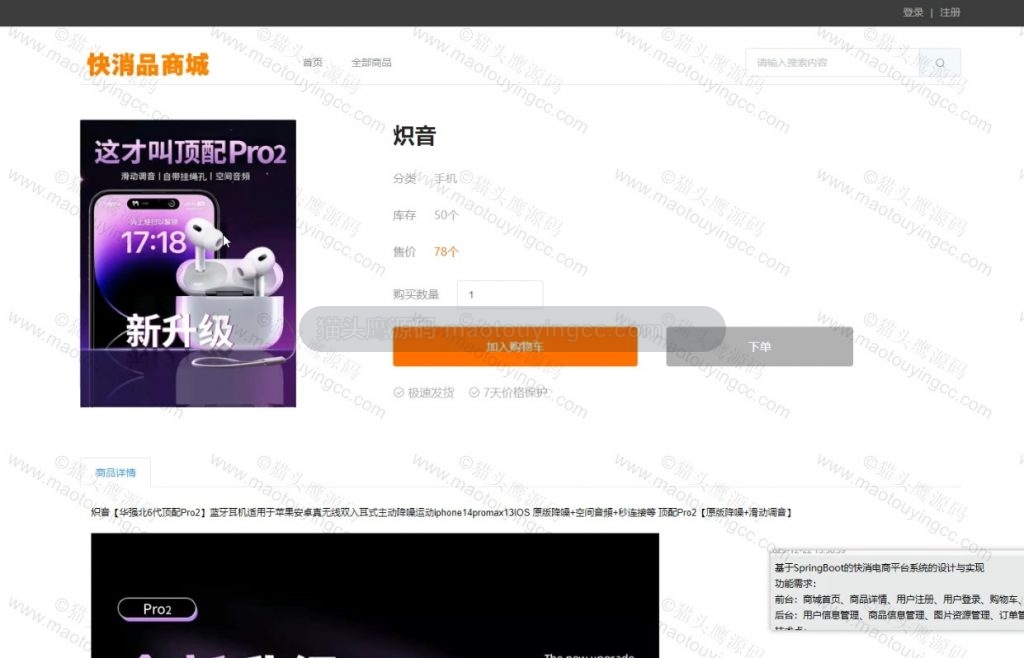Click the 购买数量 label
1024x658 pixels.
click(x=416, y=294)
